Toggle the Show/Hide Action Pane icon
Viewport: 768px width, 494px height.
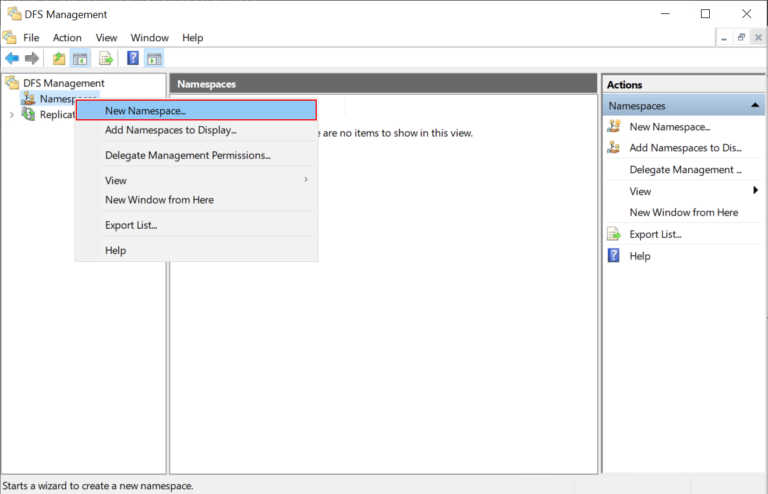pyautogui.click(x=154, y=59)
